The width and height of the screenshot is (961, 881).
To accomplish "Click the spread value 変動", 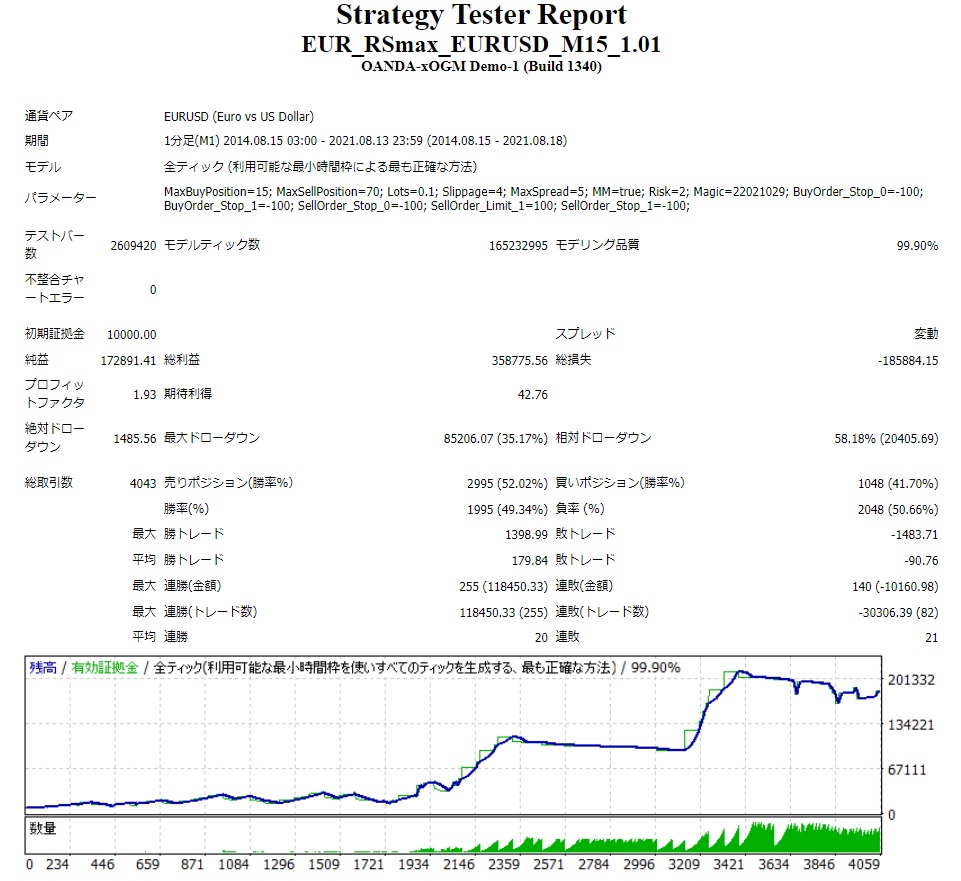I will (x=926, y=334).
